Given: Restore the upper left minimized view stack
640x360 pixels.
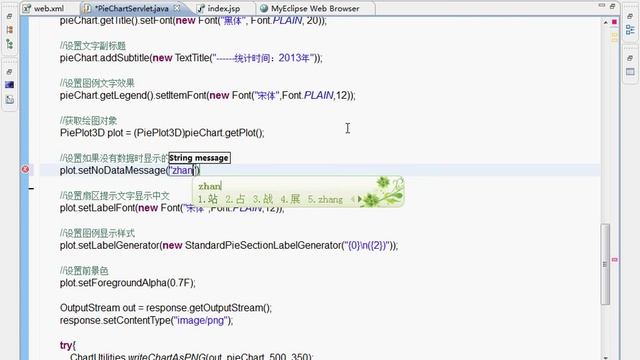Looking at the screenshot, I should tap(9, 16).
